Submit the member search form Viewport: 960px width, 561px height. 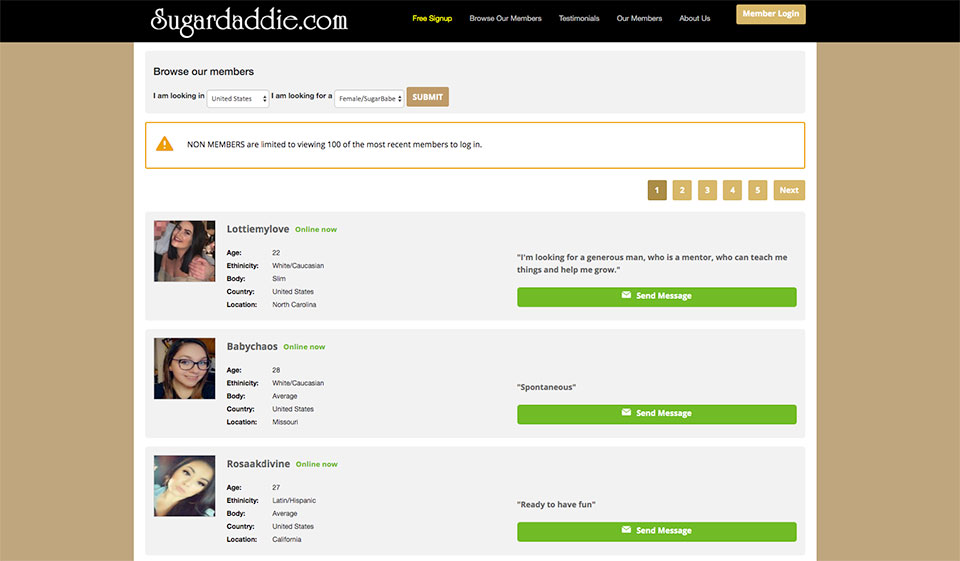click(x=427, y=97)
